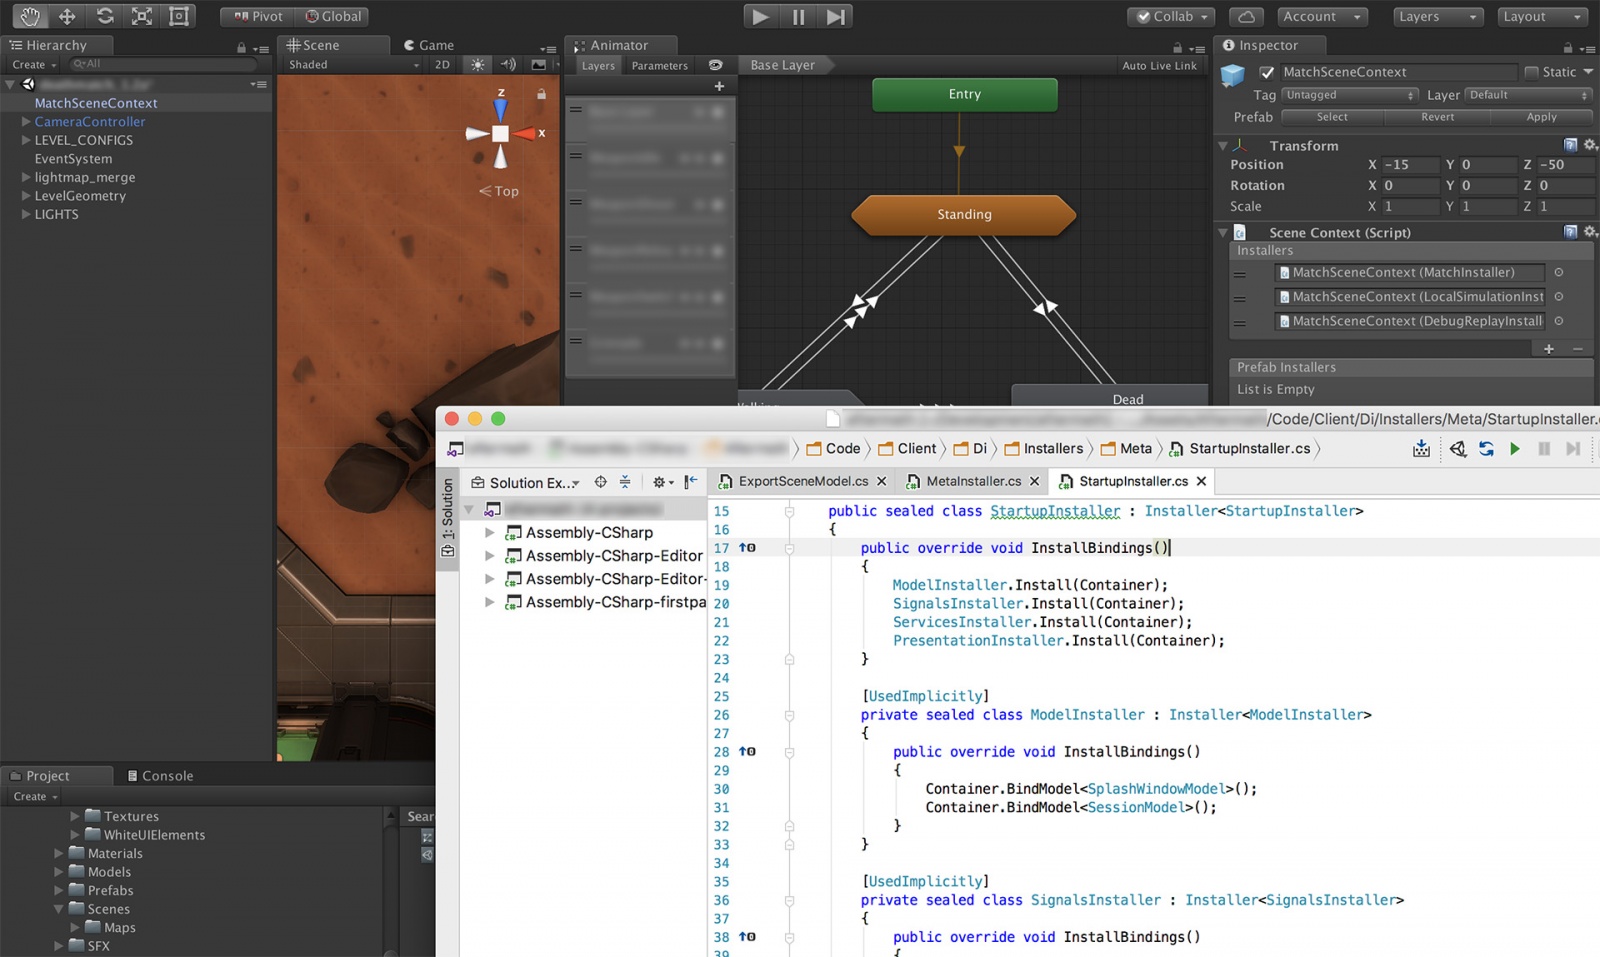1600x957 pixels.
Task: Select the Rotate tool
Action: pos(104,16)
